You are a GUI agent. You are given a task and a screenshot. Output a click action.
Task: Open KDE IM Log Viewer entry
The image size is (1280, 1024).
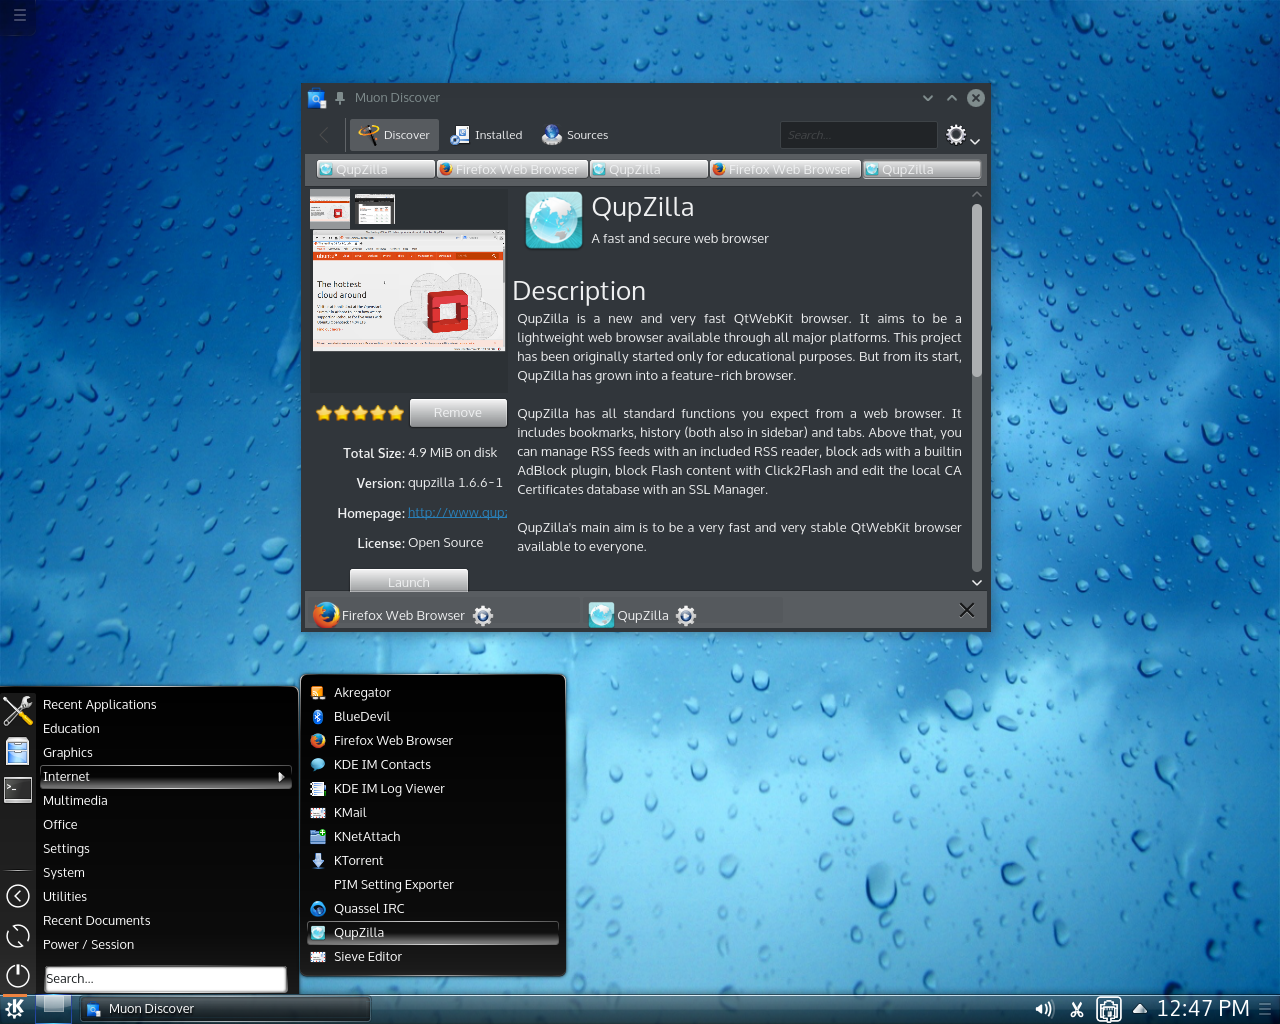coord(432,788)
